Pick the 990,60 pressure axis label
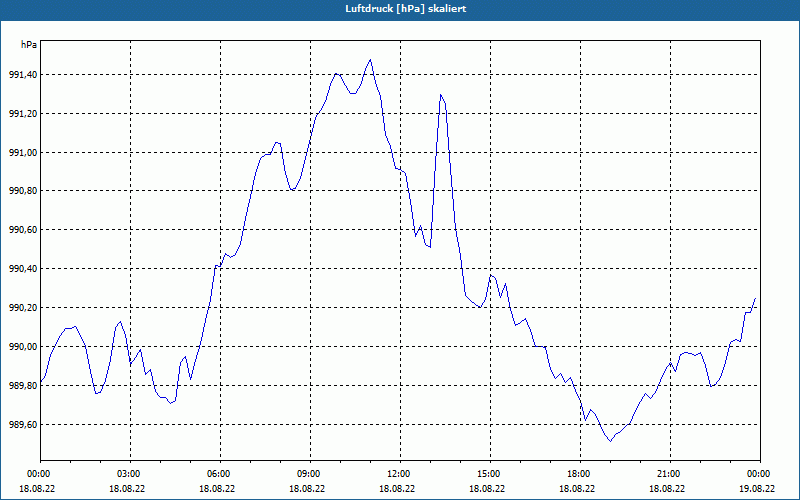This screenshot has height=500, width=800. point(23,230)
